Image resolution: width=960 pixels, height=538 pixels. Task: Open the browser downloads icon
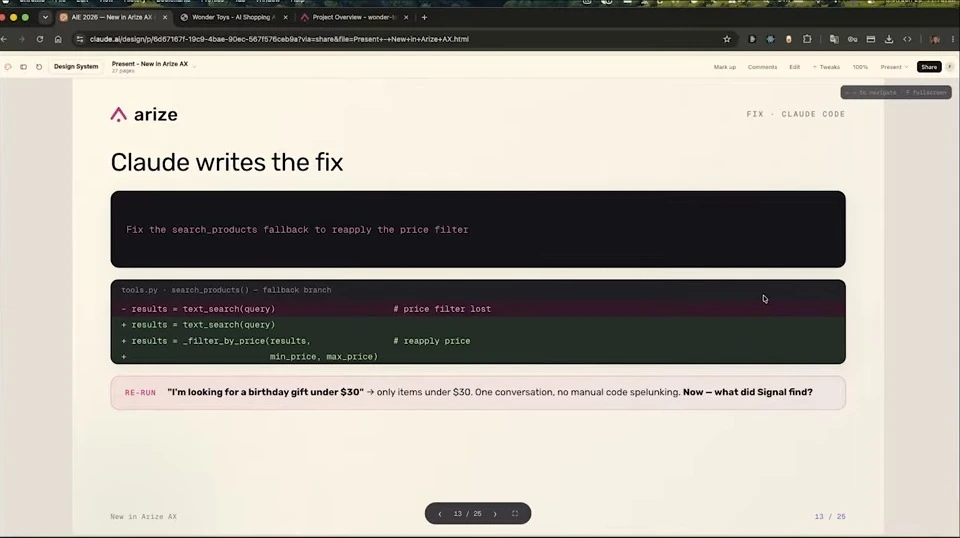coord(889,39)
